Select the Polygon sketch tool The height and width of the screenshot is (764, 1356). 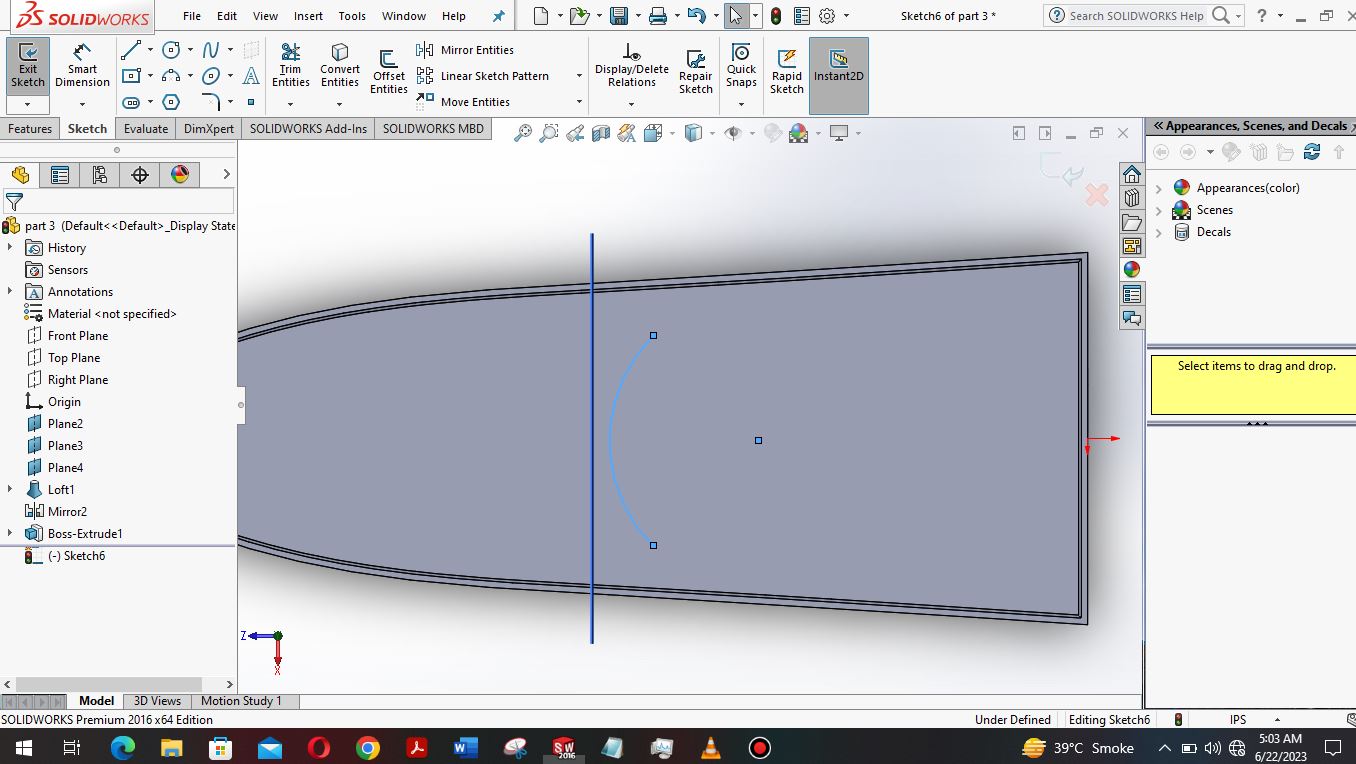point(171,102)
